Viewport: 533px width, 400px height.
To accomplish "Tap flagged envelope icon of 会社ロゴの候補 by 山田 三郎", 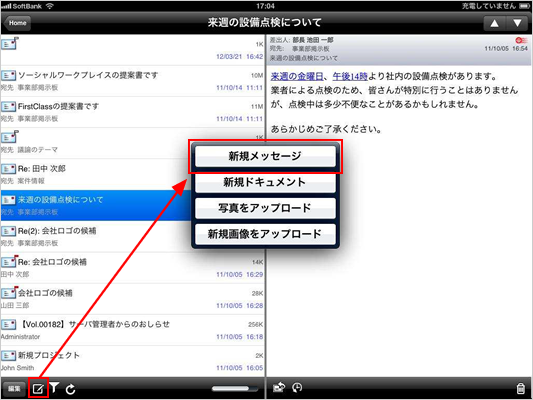I will pyautogui.click(x=9, y=293).
